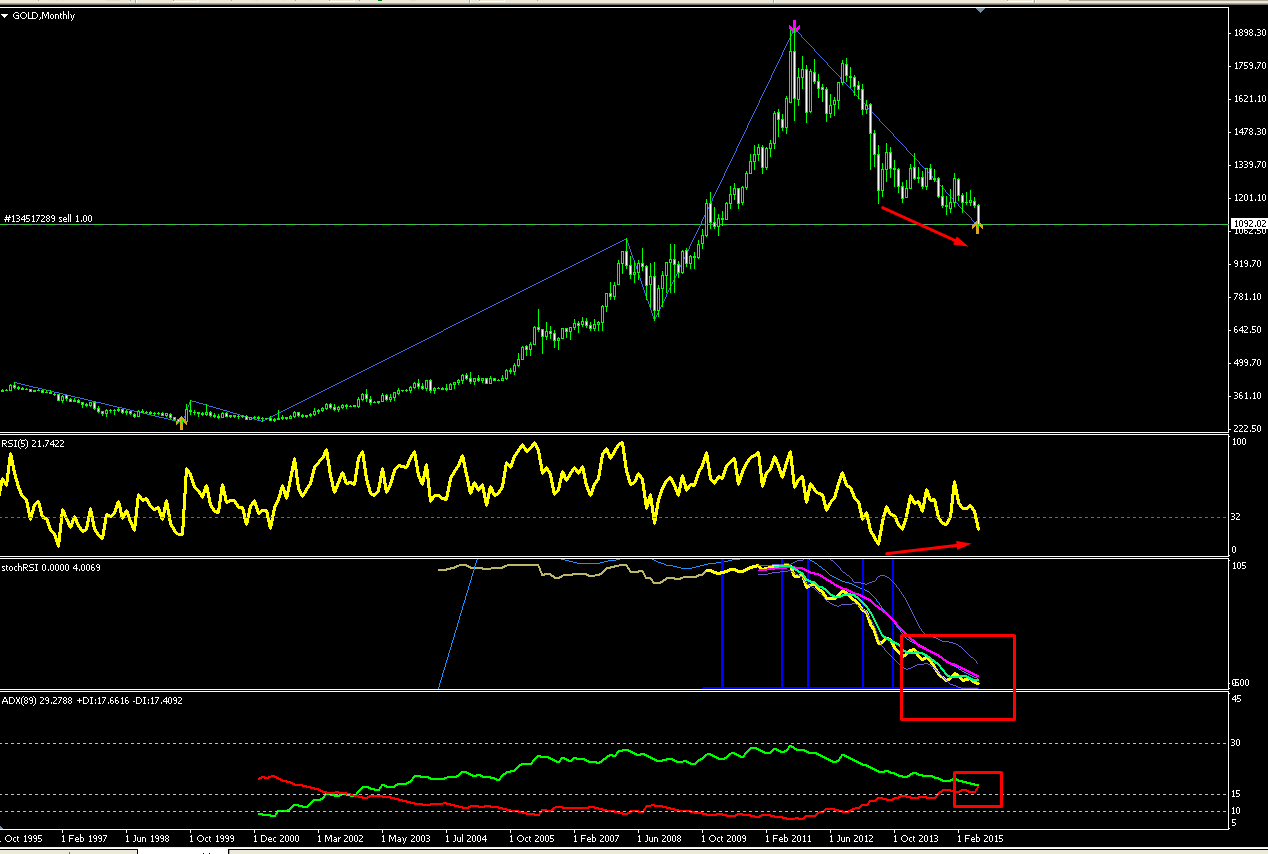
Task: Click the chart shift triangle on top edge
Action: 981,10
